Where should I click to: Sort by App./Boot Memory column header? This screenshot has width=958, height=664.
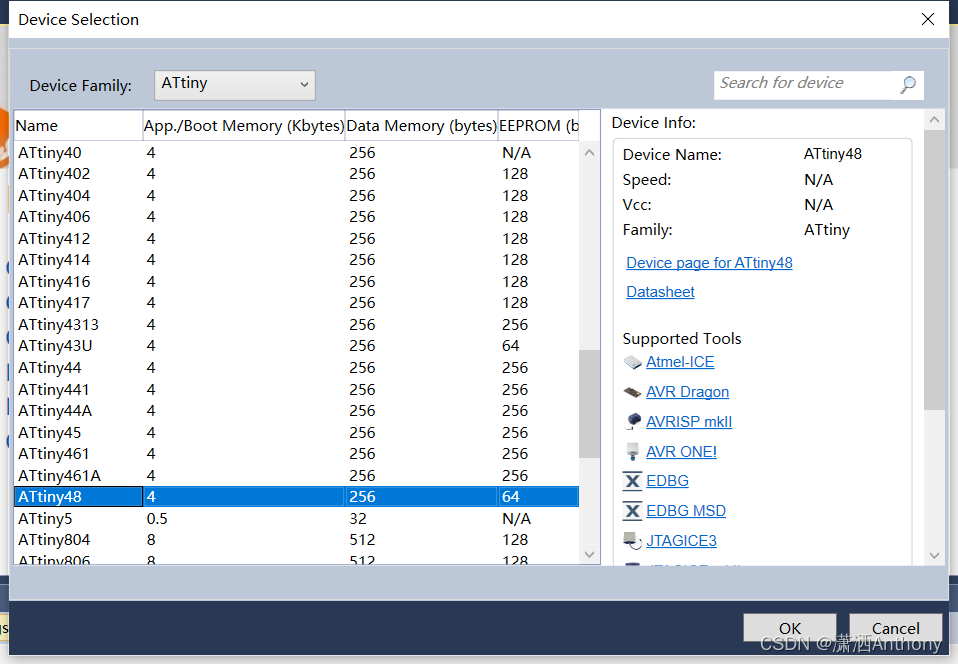click(x=244, y=126)
